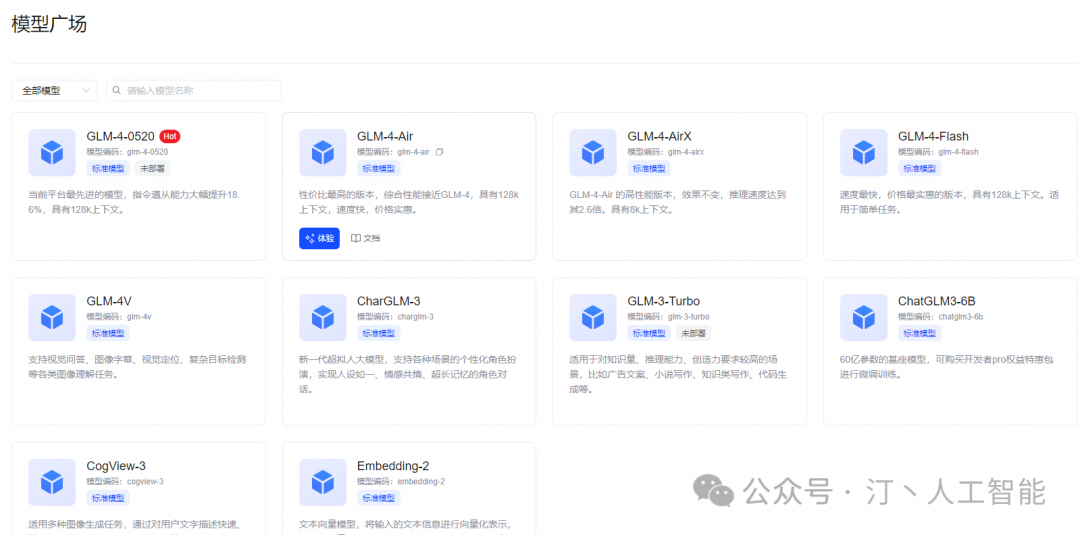Select the CharGLM-3 title text
This screenshot has width=1080, height=535.
(x=388, y=301)
